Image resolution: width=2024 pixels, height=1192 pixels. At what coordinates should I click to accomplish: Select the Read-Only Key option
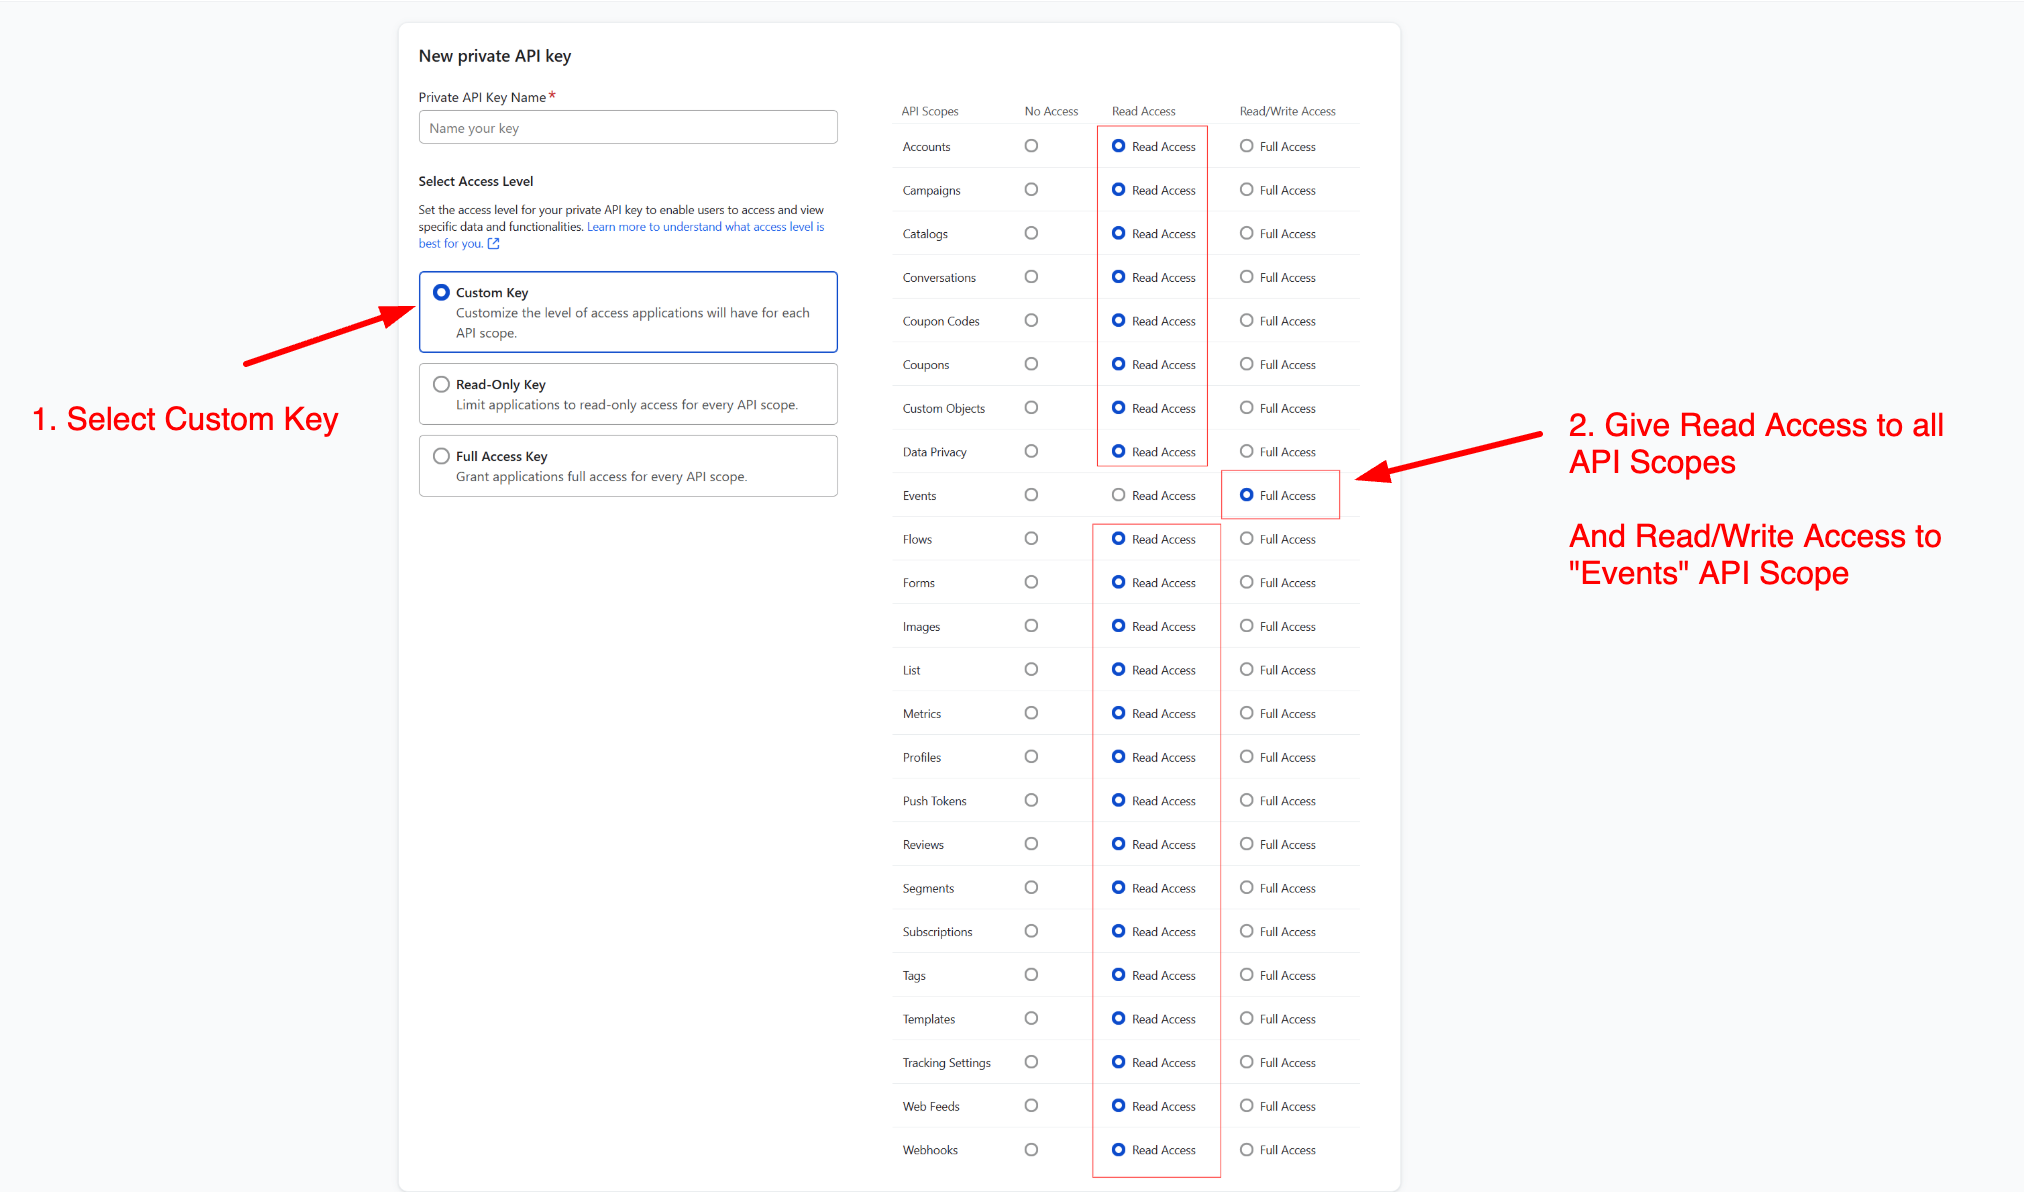coord(441,385)
